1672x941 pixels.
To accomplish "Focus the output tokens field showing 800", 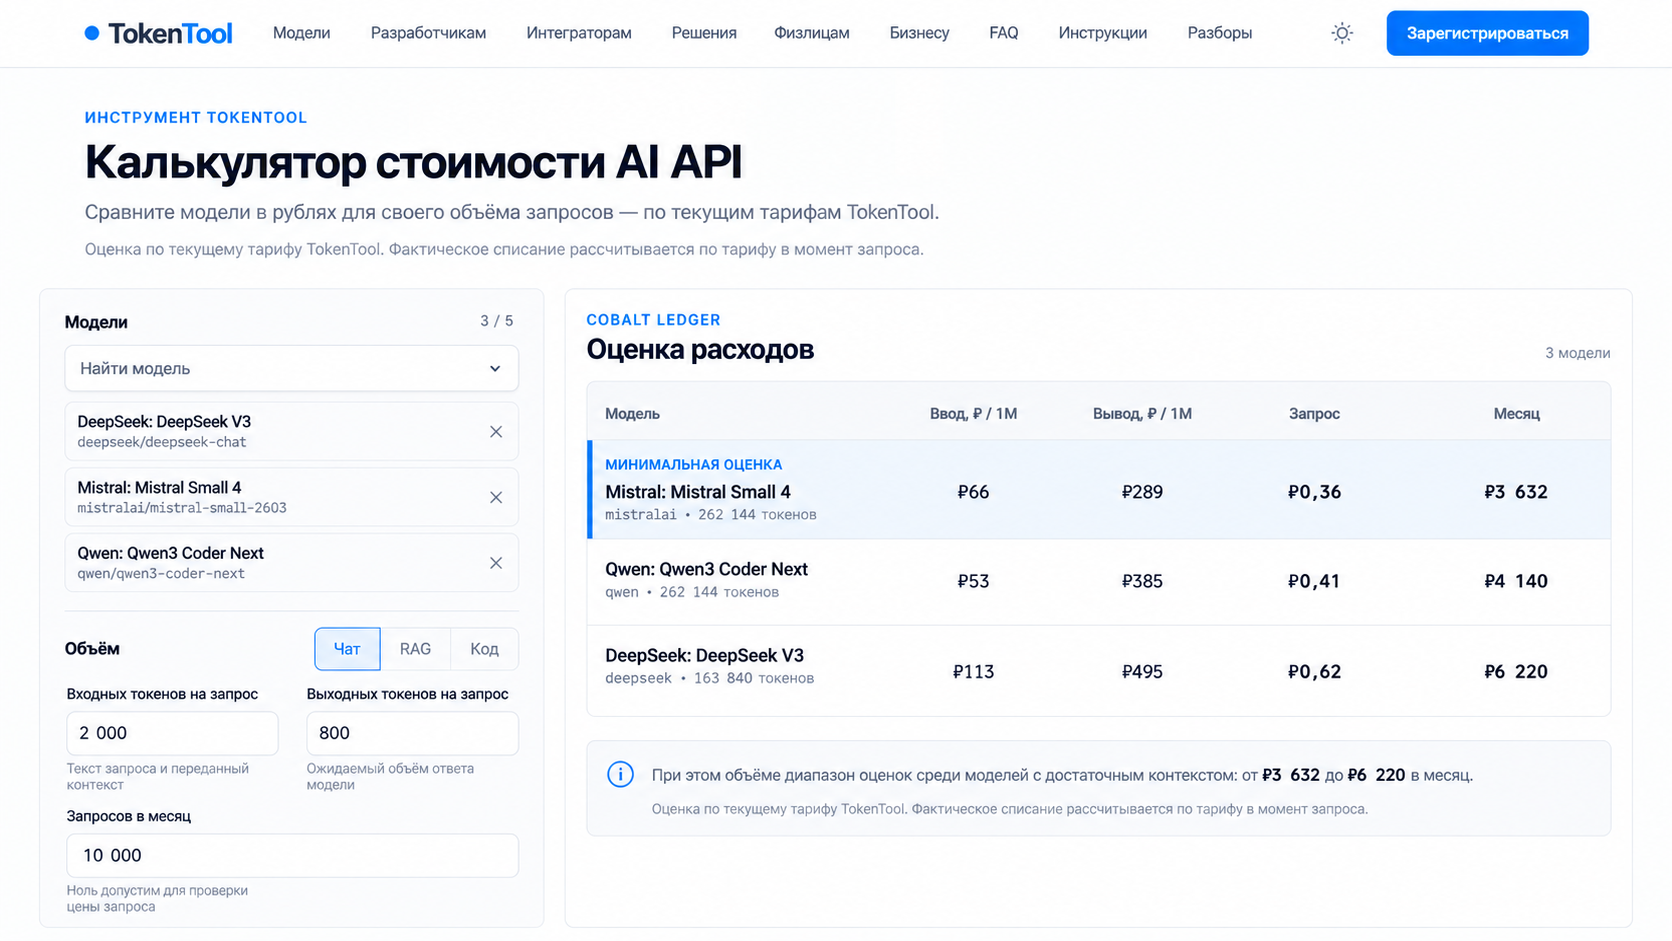I will coord(412,733).
